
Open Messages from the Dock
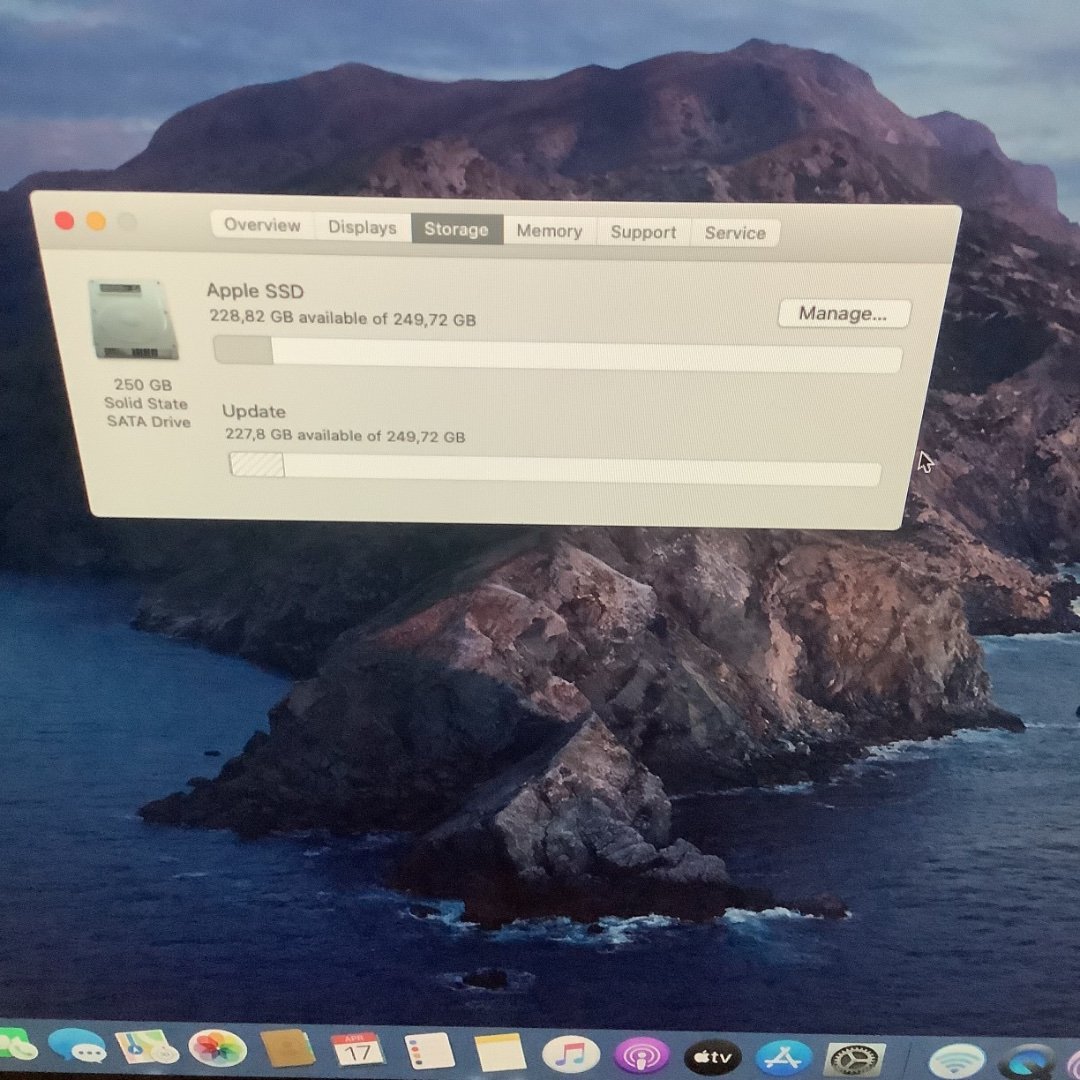click(77, 1046)
